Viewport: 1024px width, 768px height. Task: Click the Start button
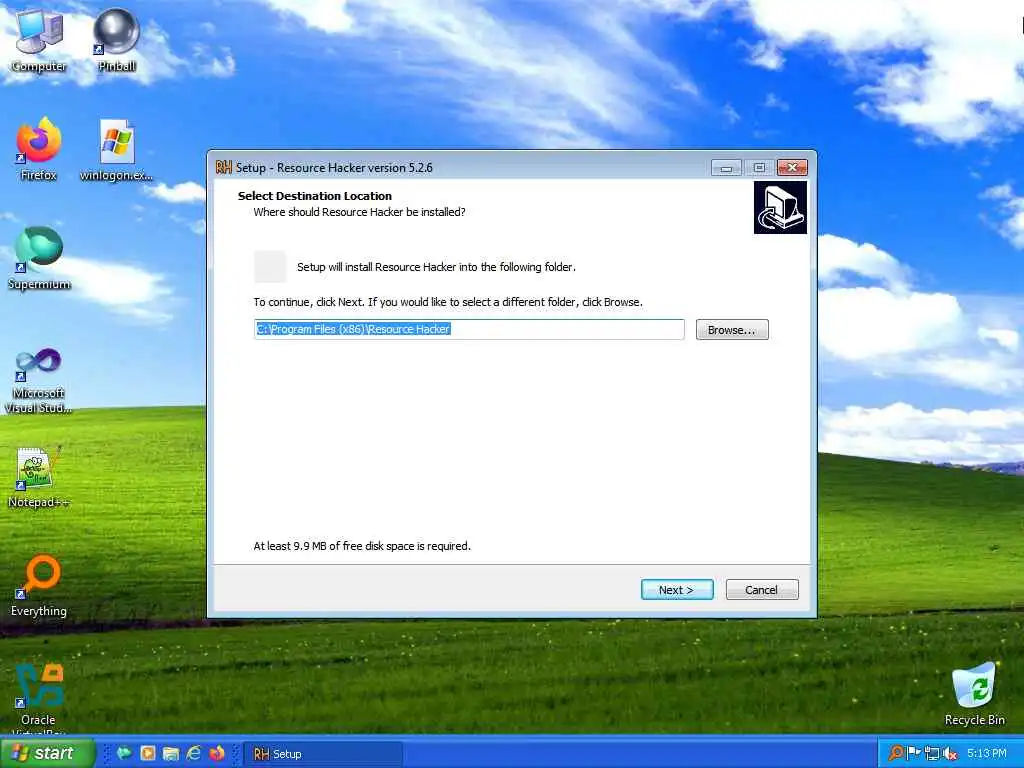pyautogui.click(x=47, y=753)
